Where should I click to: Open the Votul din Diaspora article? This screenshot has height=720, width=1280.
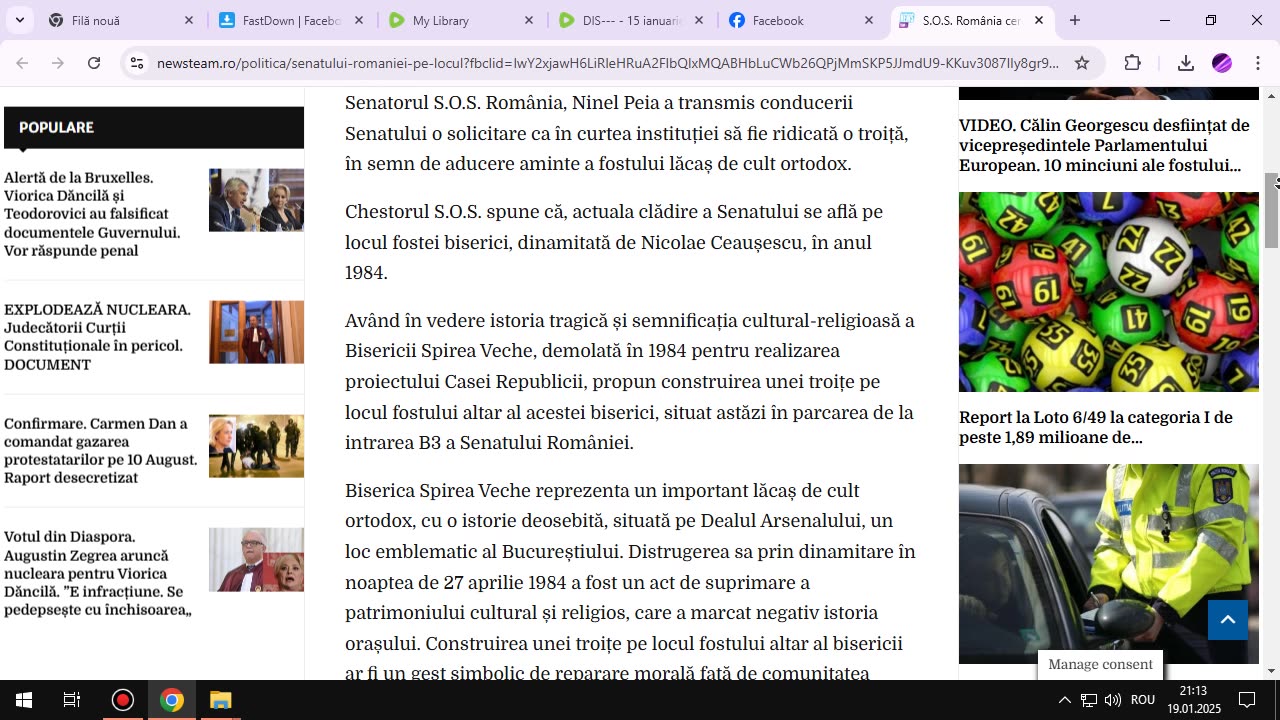(x=97, y=574)
